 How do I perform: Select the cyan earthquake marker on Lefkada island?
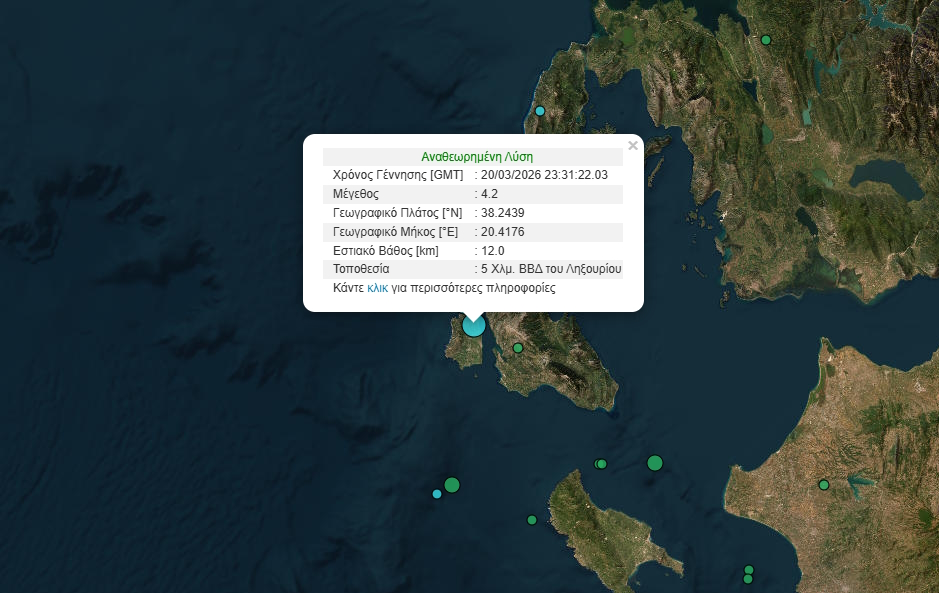[540, 111]
